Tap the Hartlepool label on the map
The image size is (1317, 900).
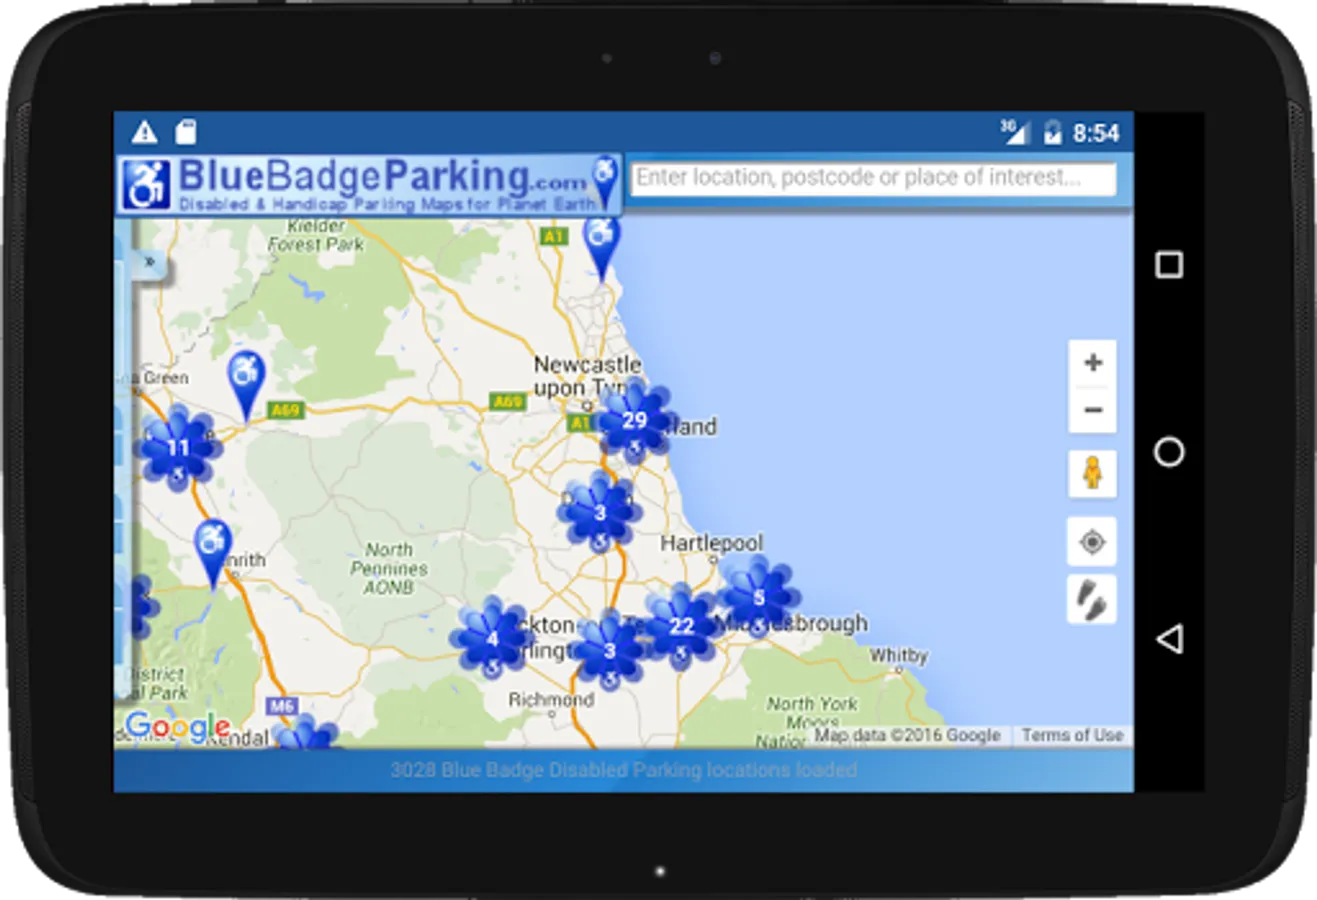pos(711,543)
